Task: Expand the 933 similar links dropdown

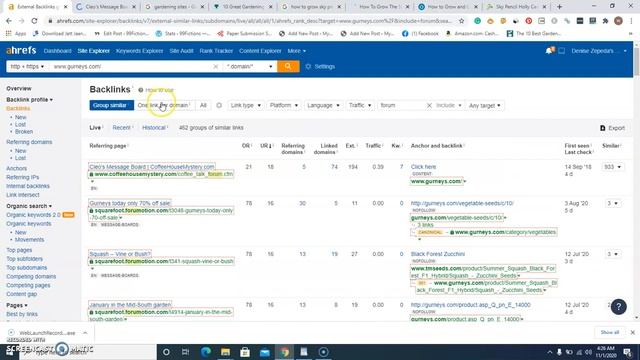Action: tap(613, 167)
